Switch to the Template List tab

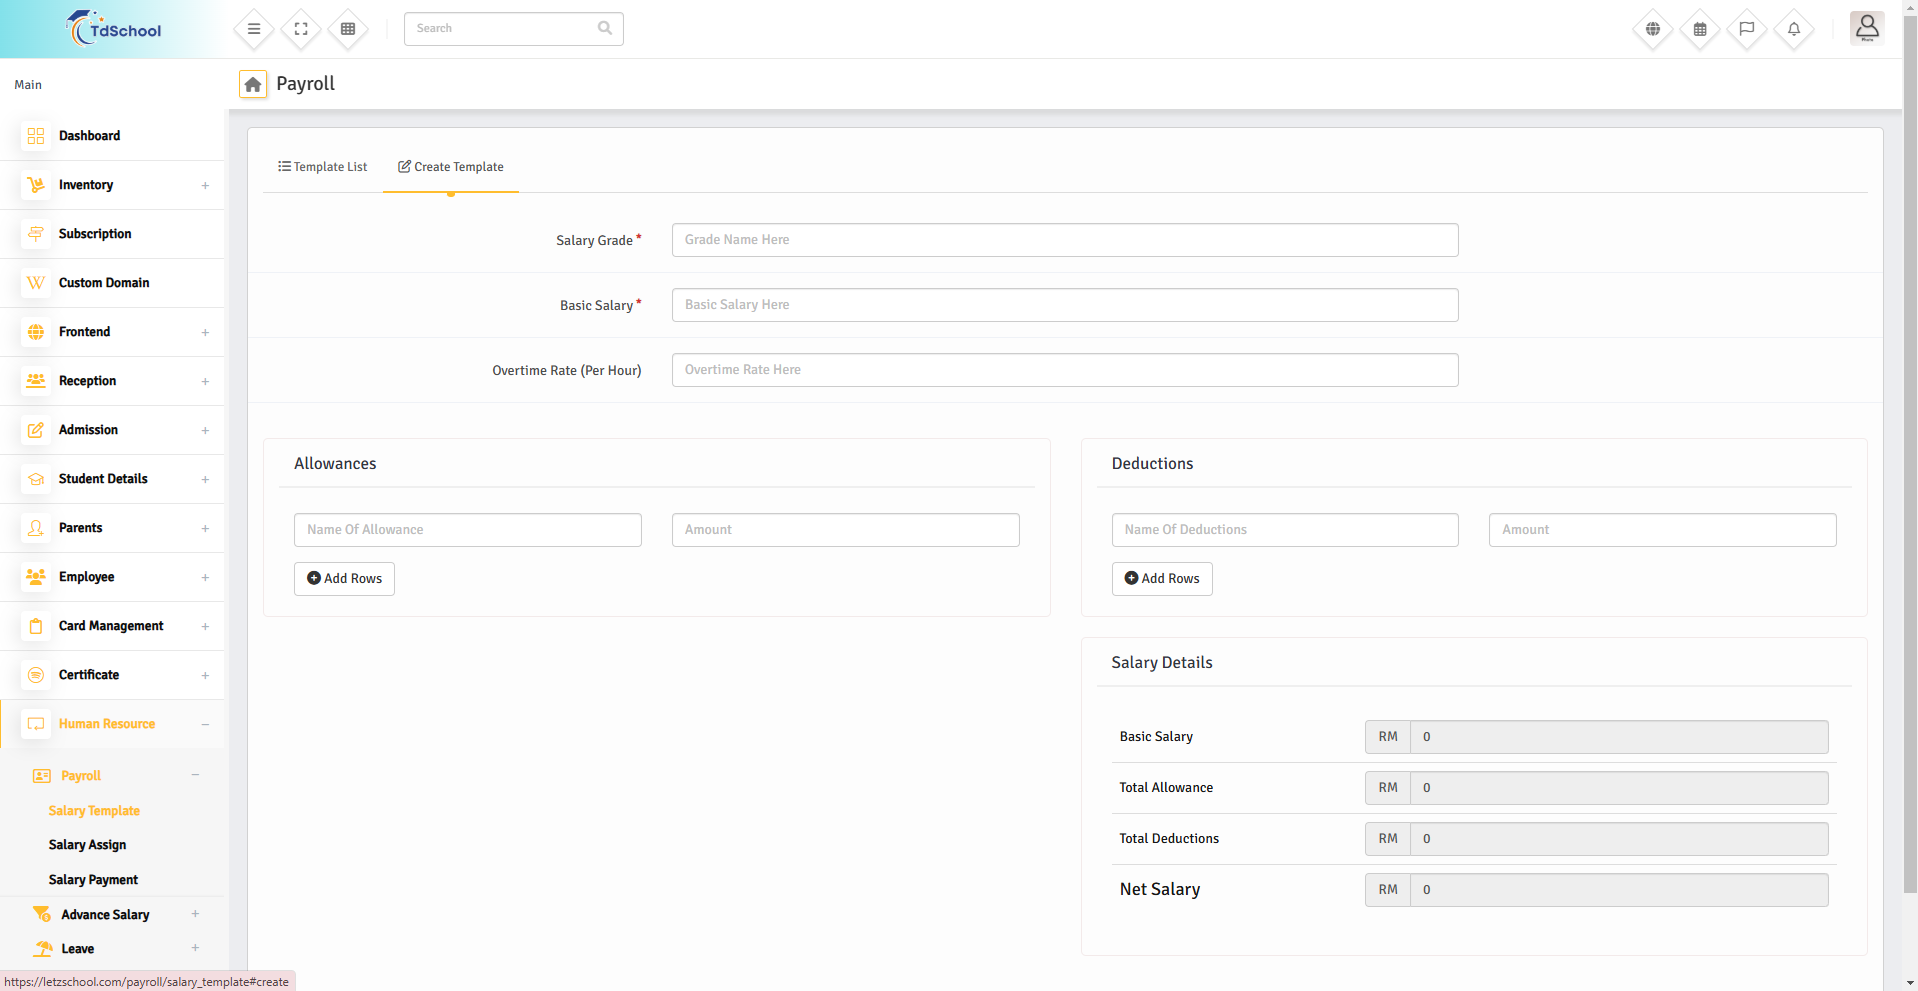(323, 167)
